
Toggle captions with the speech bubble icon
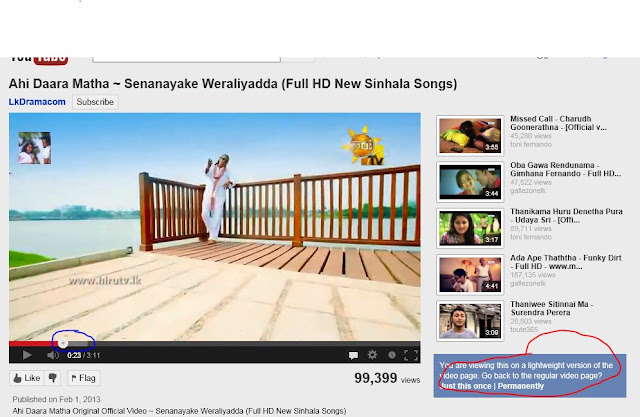coord(353,355)
